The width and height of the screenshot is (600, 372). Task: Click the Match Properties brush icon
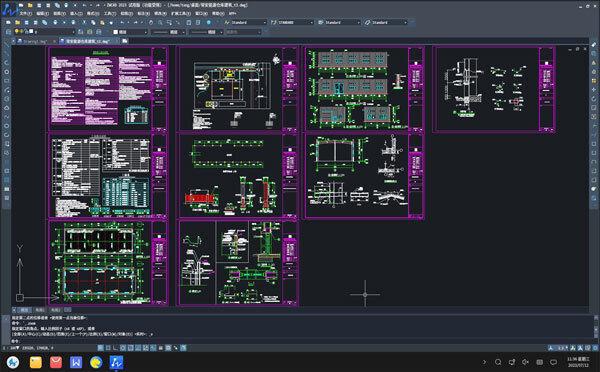coord(111,22)
